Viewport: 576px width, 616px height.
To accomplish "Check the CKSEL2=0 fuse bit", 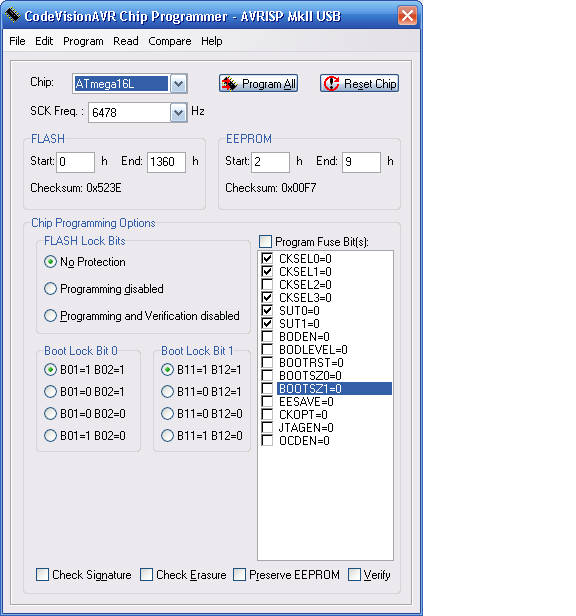I will click(x=267, y=284).
